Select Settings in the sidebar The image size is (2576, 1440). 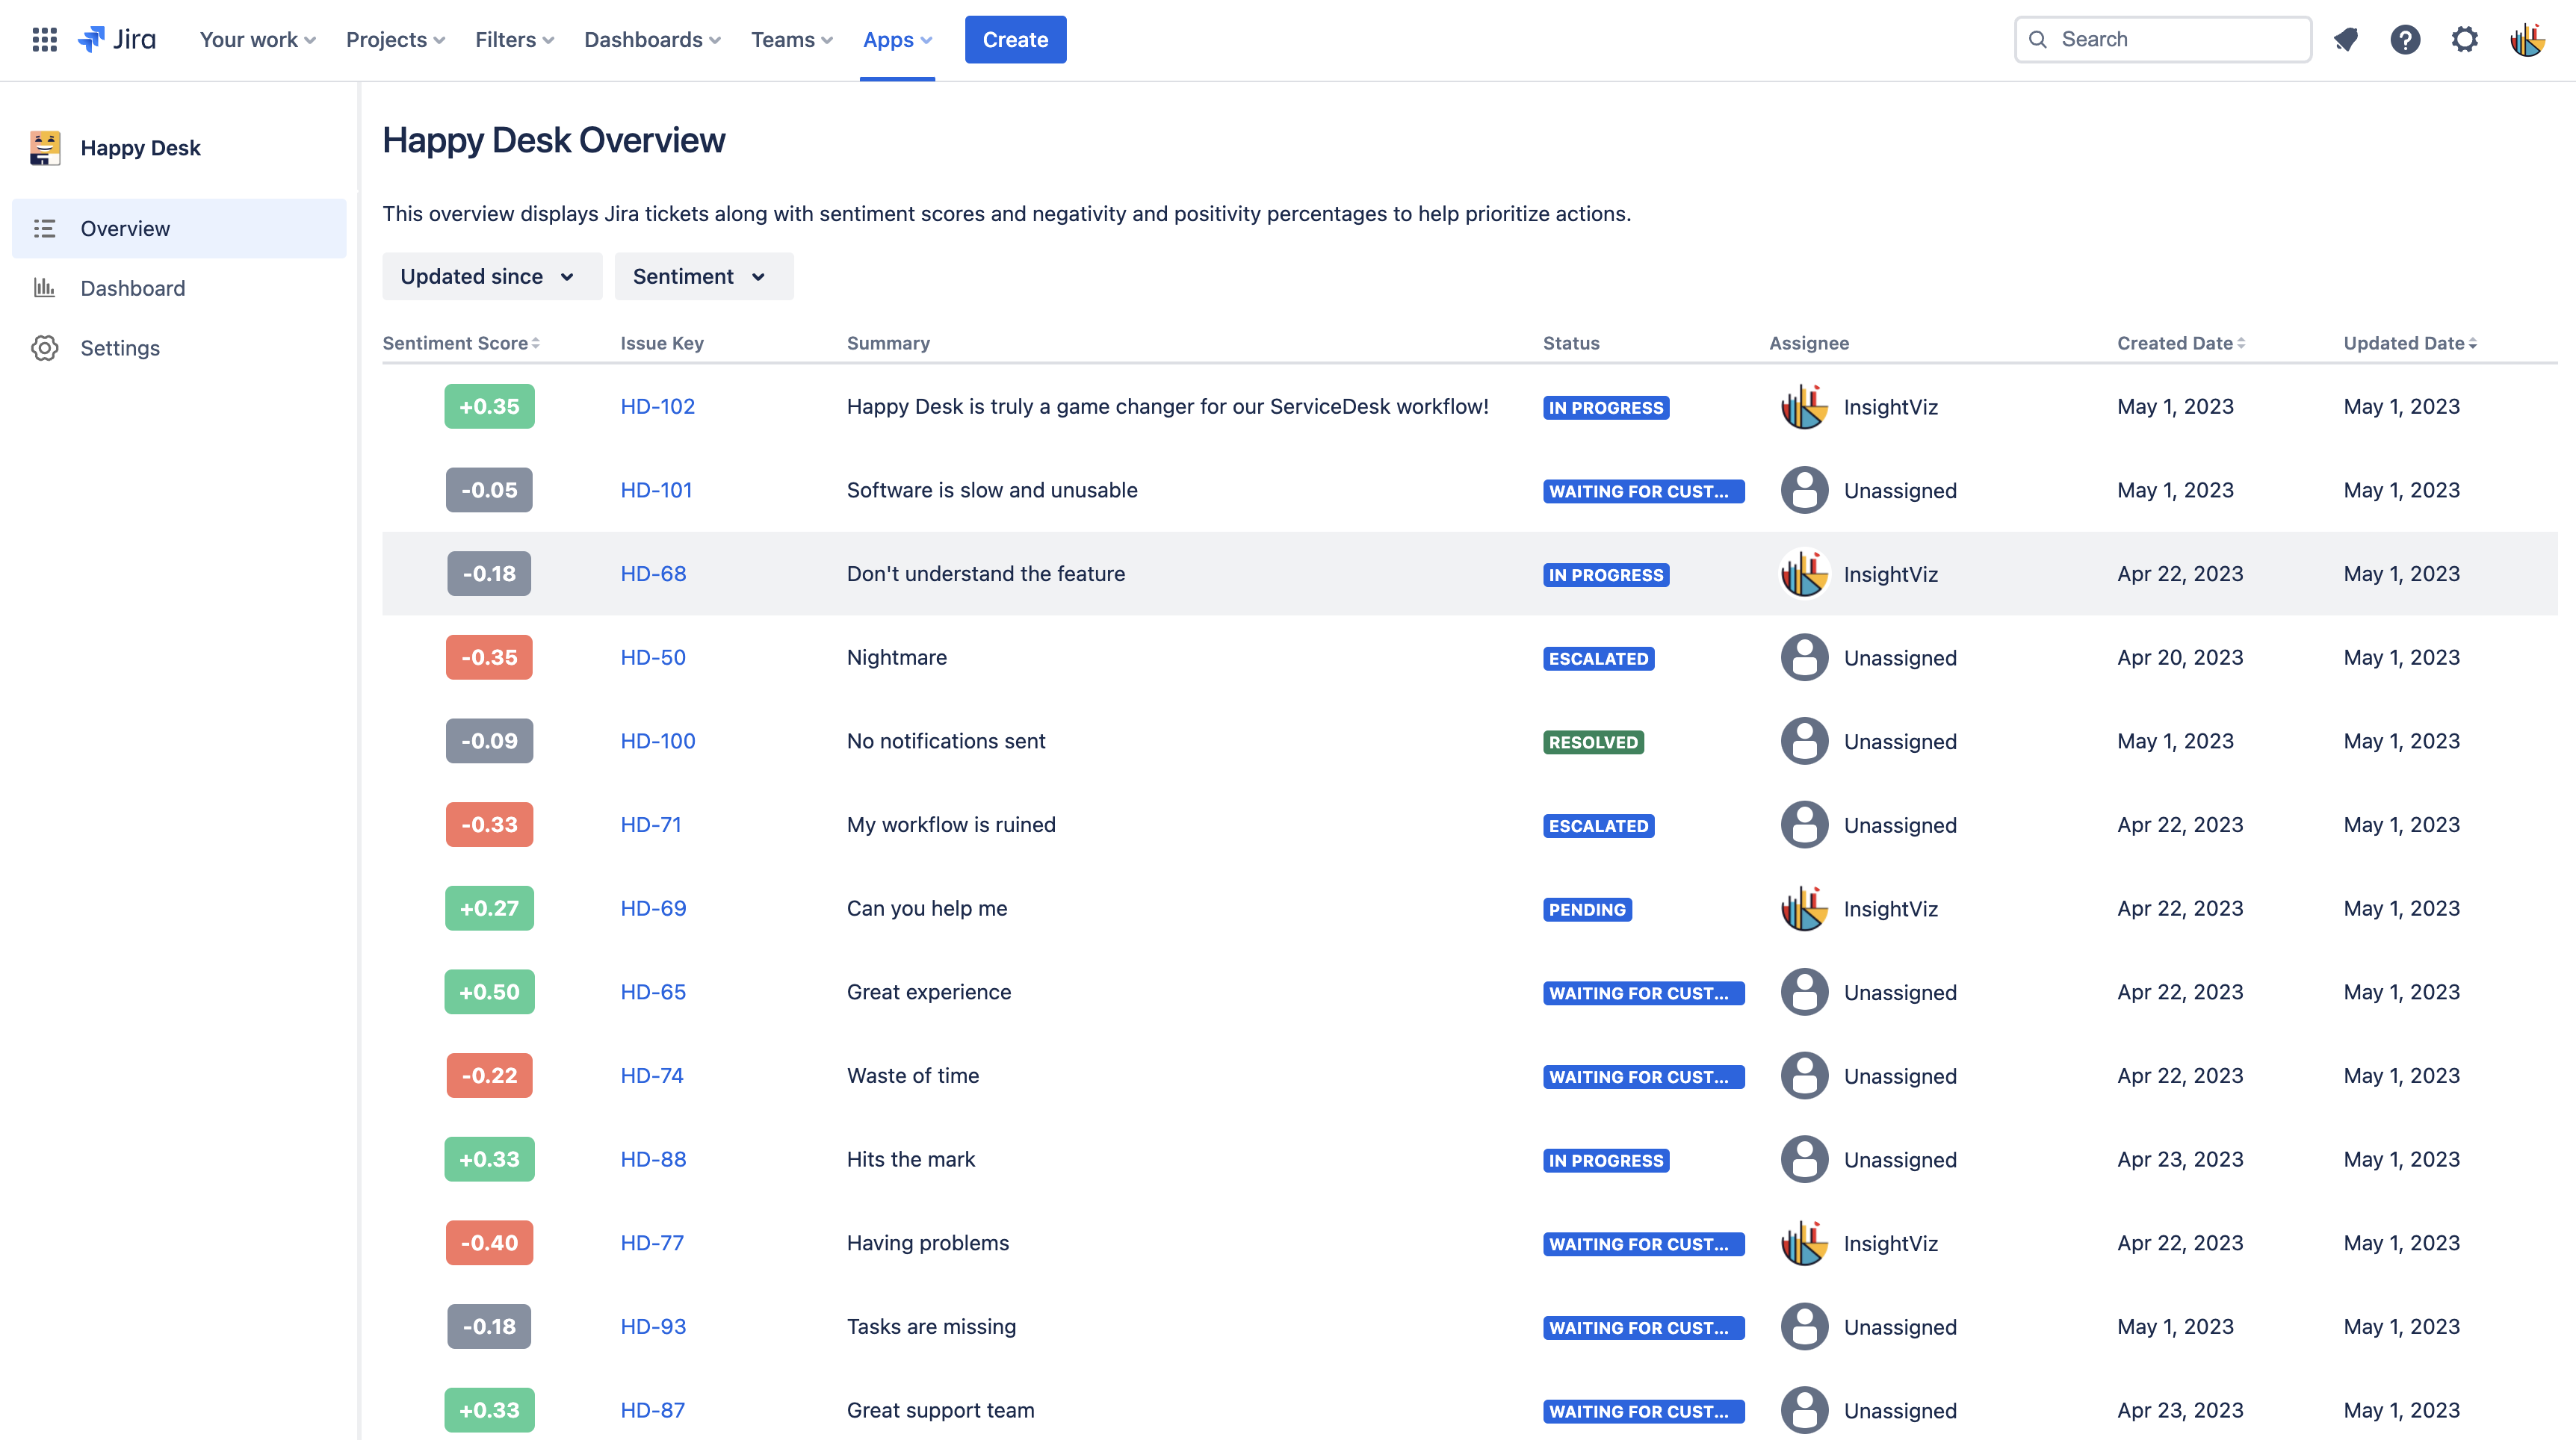click(179, 348)
